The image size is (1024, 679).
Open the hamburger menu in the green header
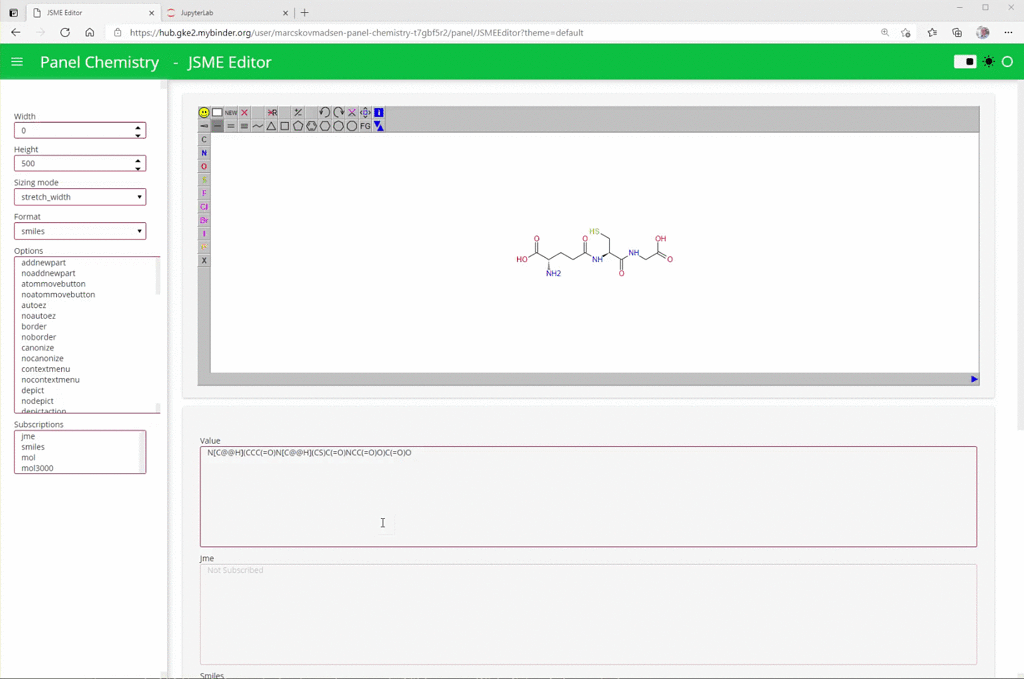tap(17, 61)
